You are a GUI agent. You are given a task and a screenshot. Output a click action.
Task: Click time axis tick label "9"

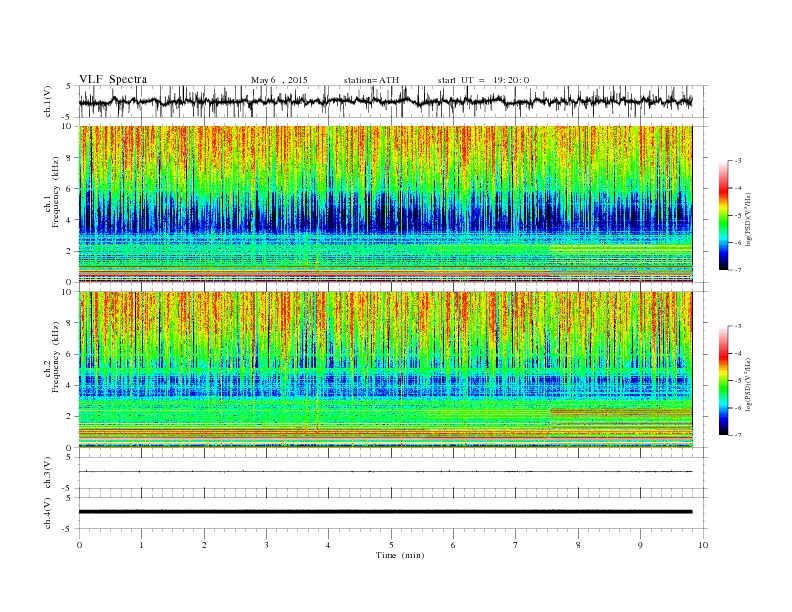(x=640, y=545)
